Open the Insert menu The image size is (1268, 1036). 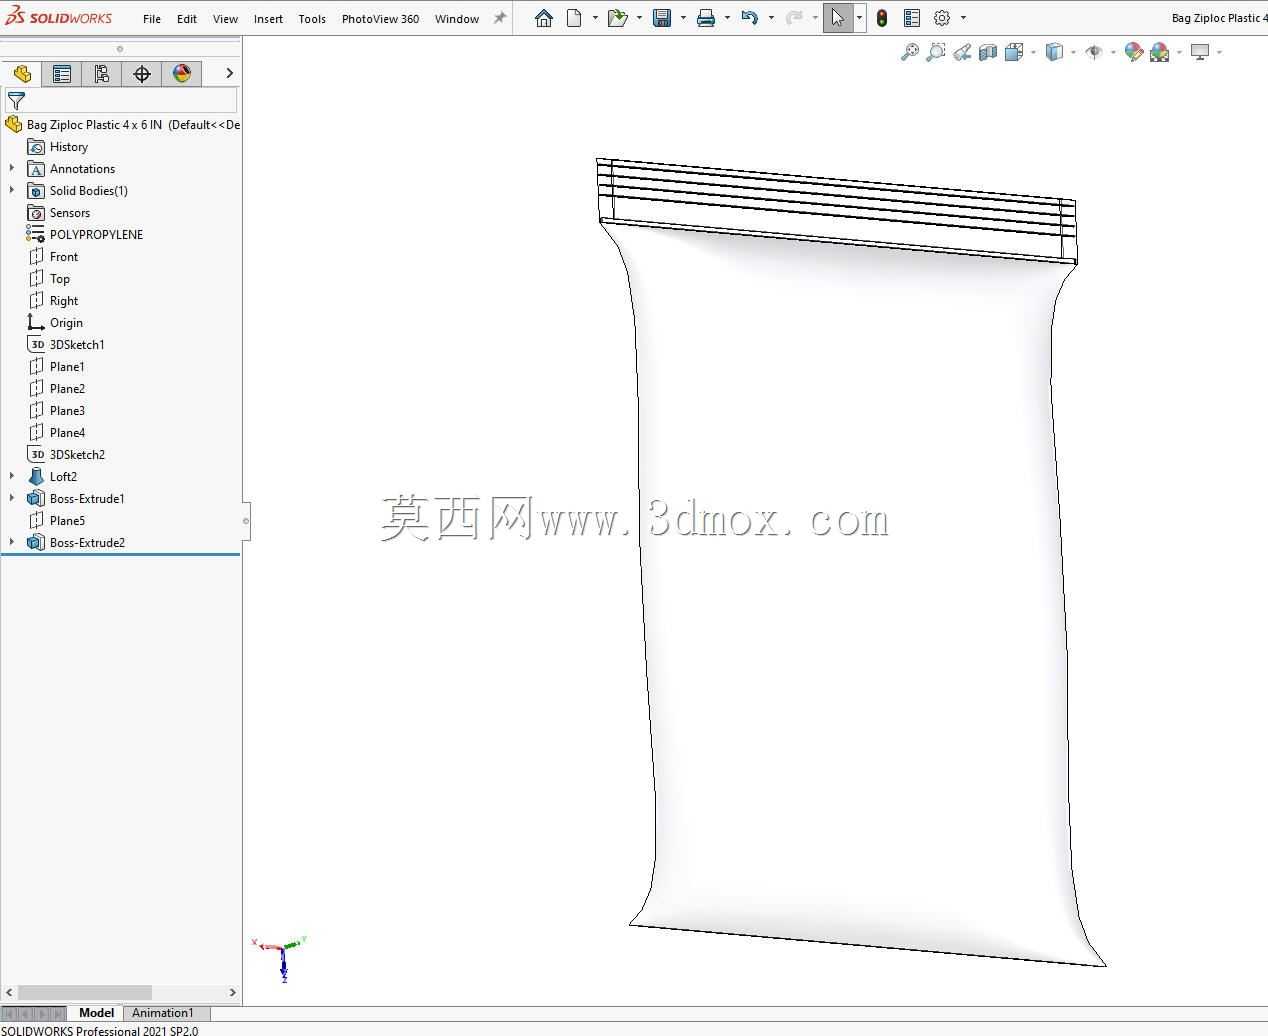click(x=268, y=19)
